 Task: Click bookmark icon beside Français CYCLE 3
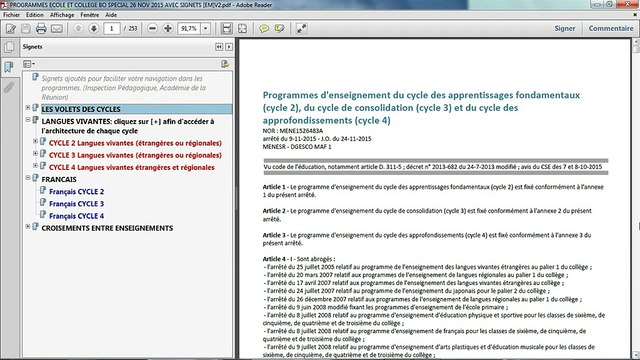42,202
